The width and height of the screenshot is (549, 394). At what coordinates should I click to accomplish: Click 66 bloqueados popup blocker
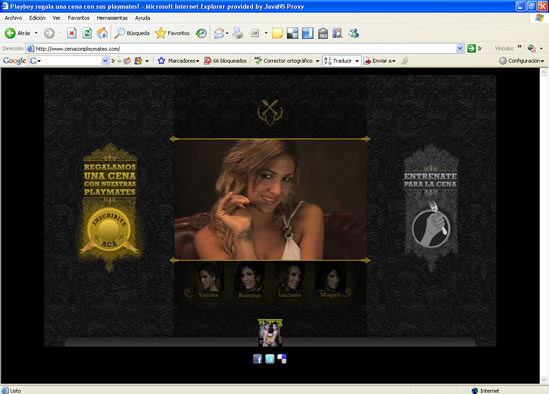click(225, 61)
